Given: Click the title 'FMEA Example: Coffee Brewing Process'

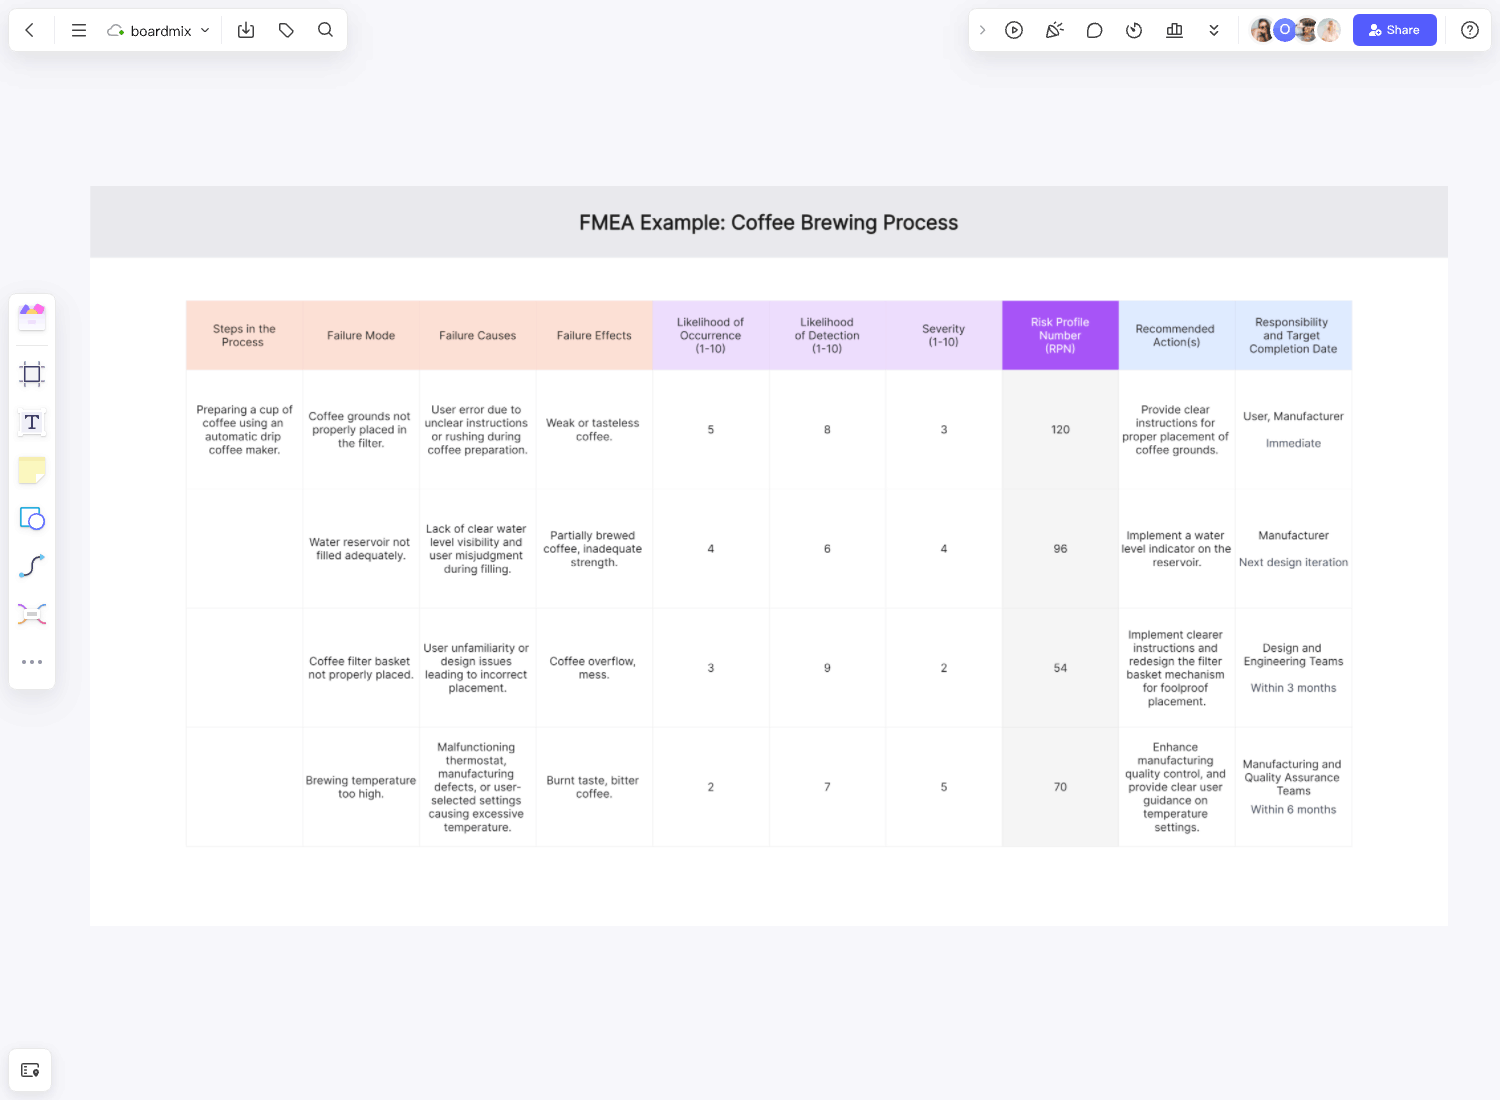Looking at the screenshot, I should click(768, 222).
